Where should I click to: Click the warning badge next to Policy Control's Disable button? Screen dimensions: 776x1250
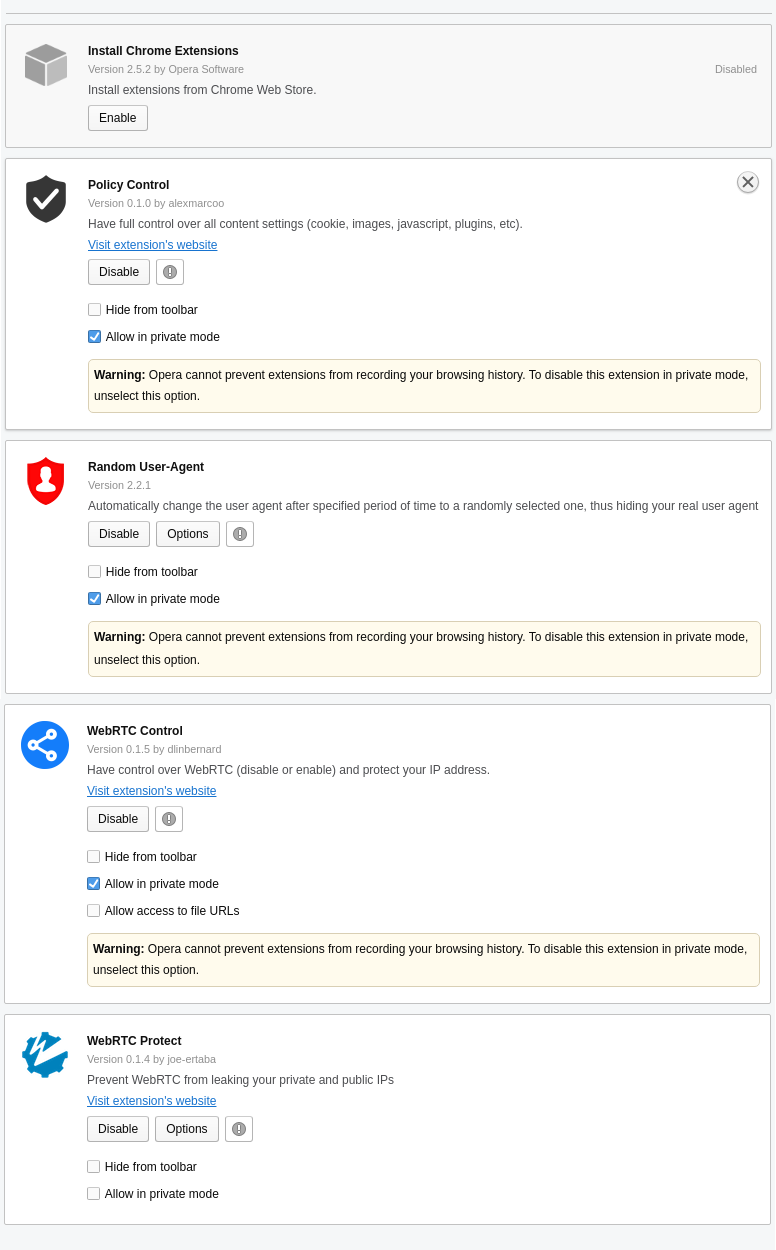[x=169, y=271]
